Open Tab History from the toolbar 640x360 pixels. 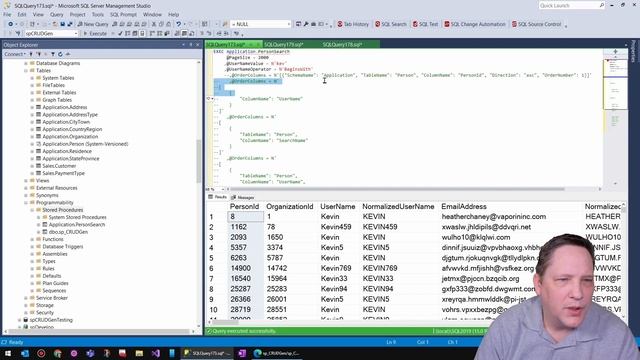point(353,24)
